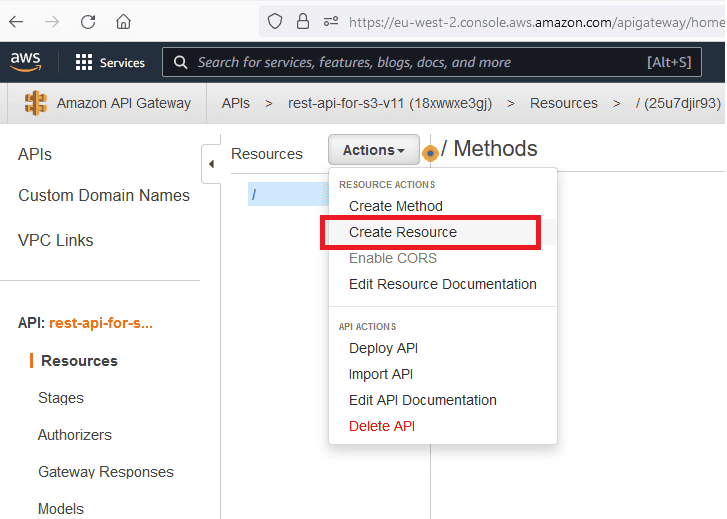Open Custom Domain Names in sidebar
The image size is (727, 519).
click(103, 196)
